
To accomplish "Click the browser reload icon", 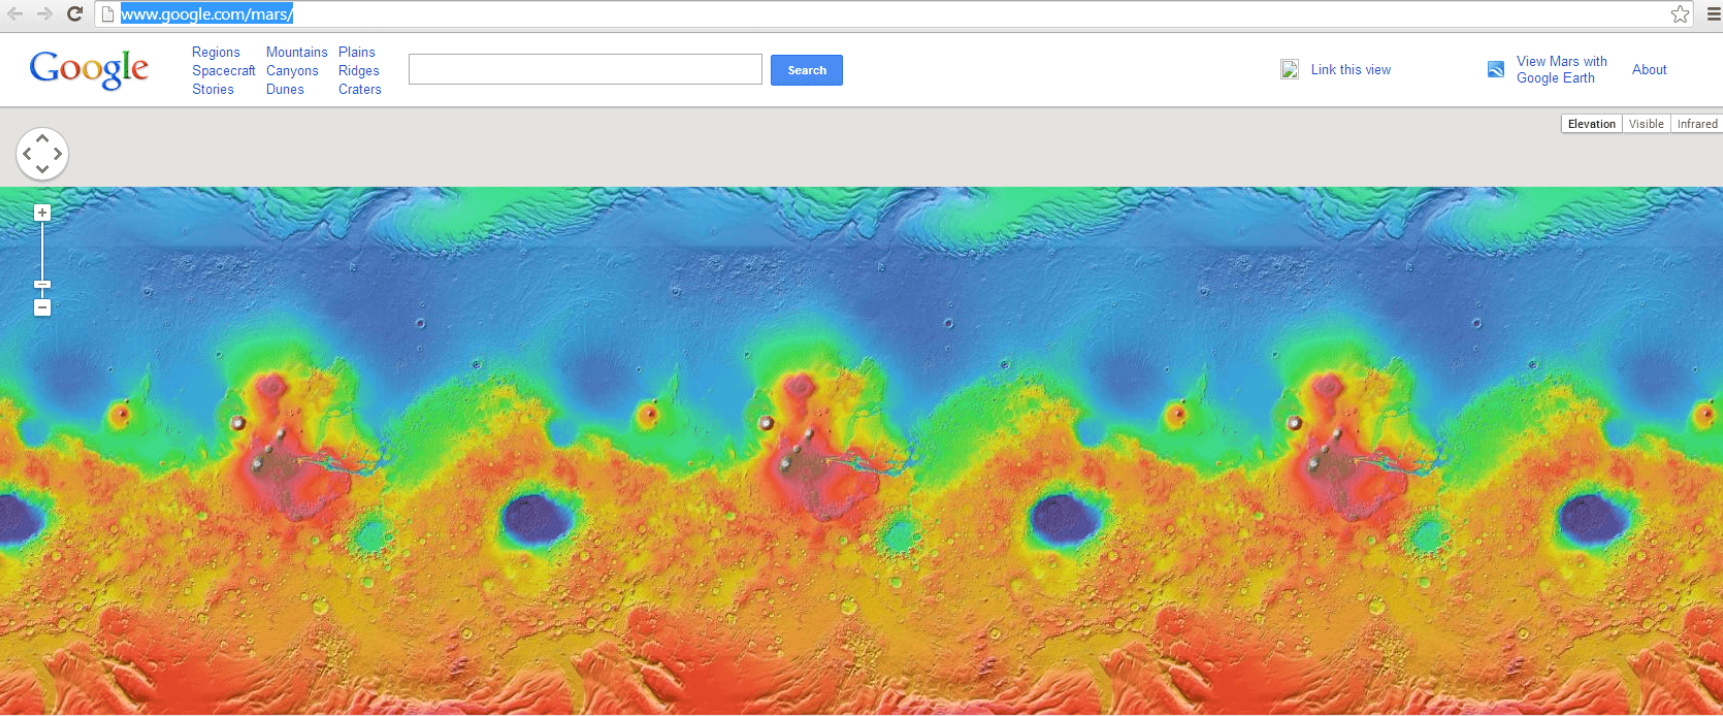I will point(74,14).
